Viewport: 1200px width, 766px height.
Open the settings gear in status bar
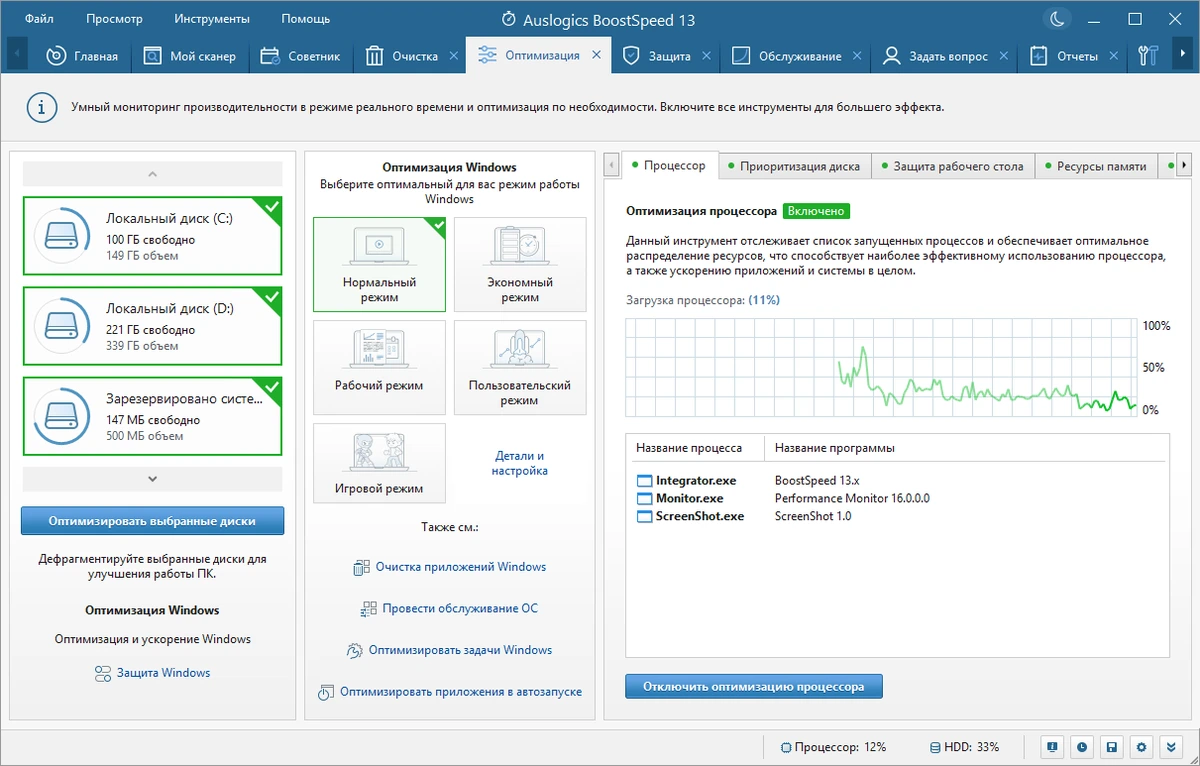(1141, 747)
